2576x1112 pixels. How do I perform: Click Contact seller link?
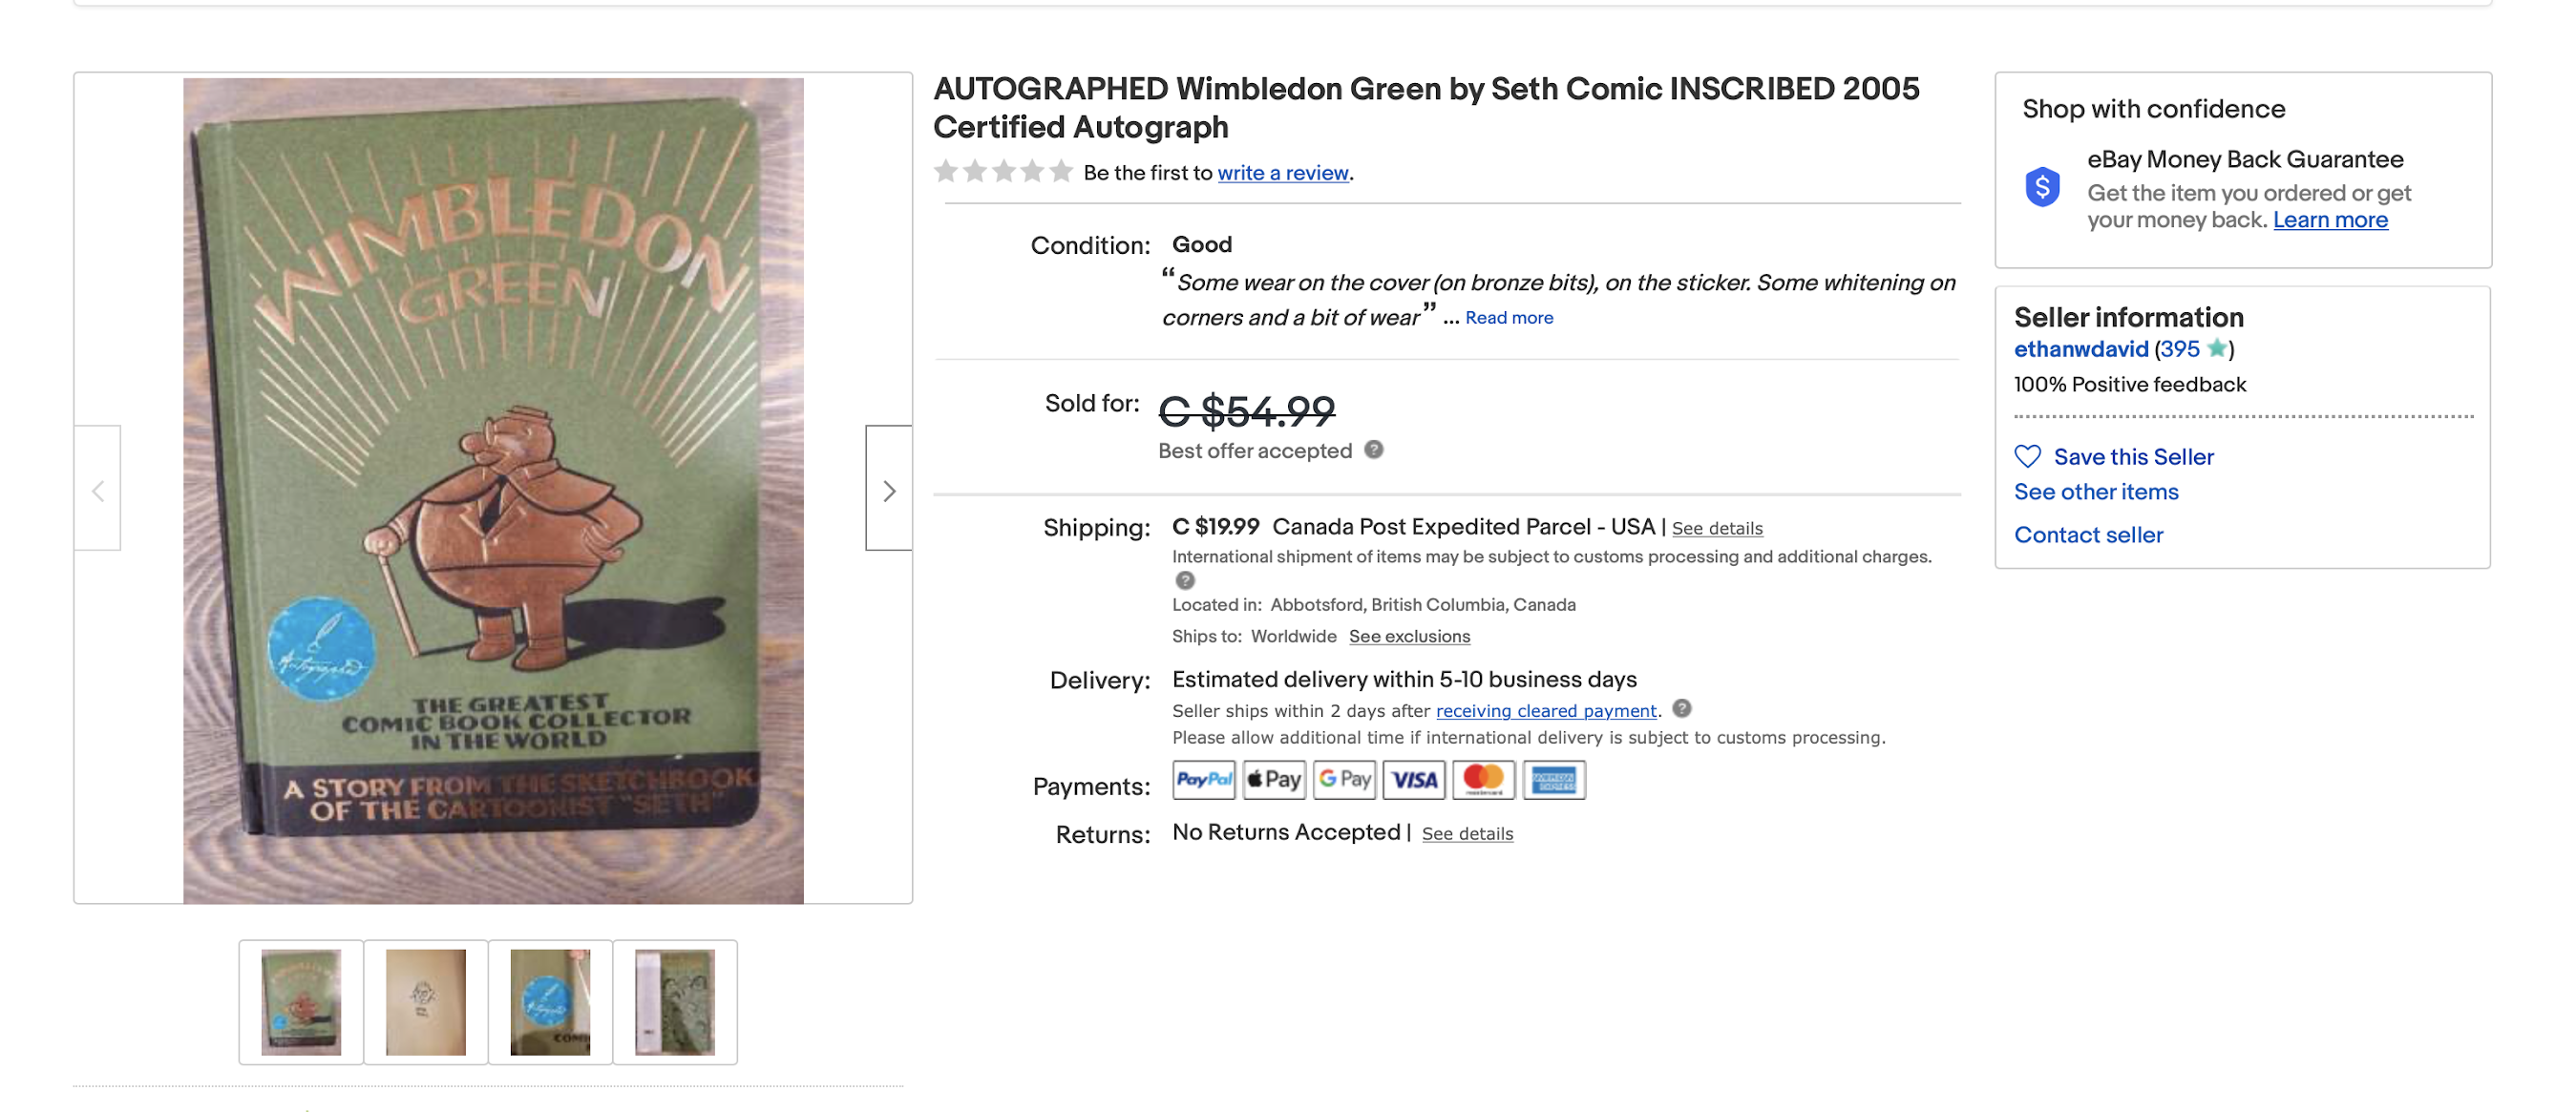[x=2088, y=535]
